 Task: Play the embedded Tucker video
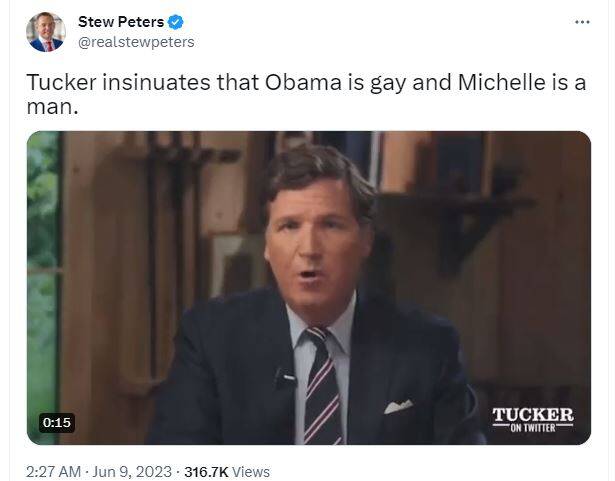coord(309,288)
